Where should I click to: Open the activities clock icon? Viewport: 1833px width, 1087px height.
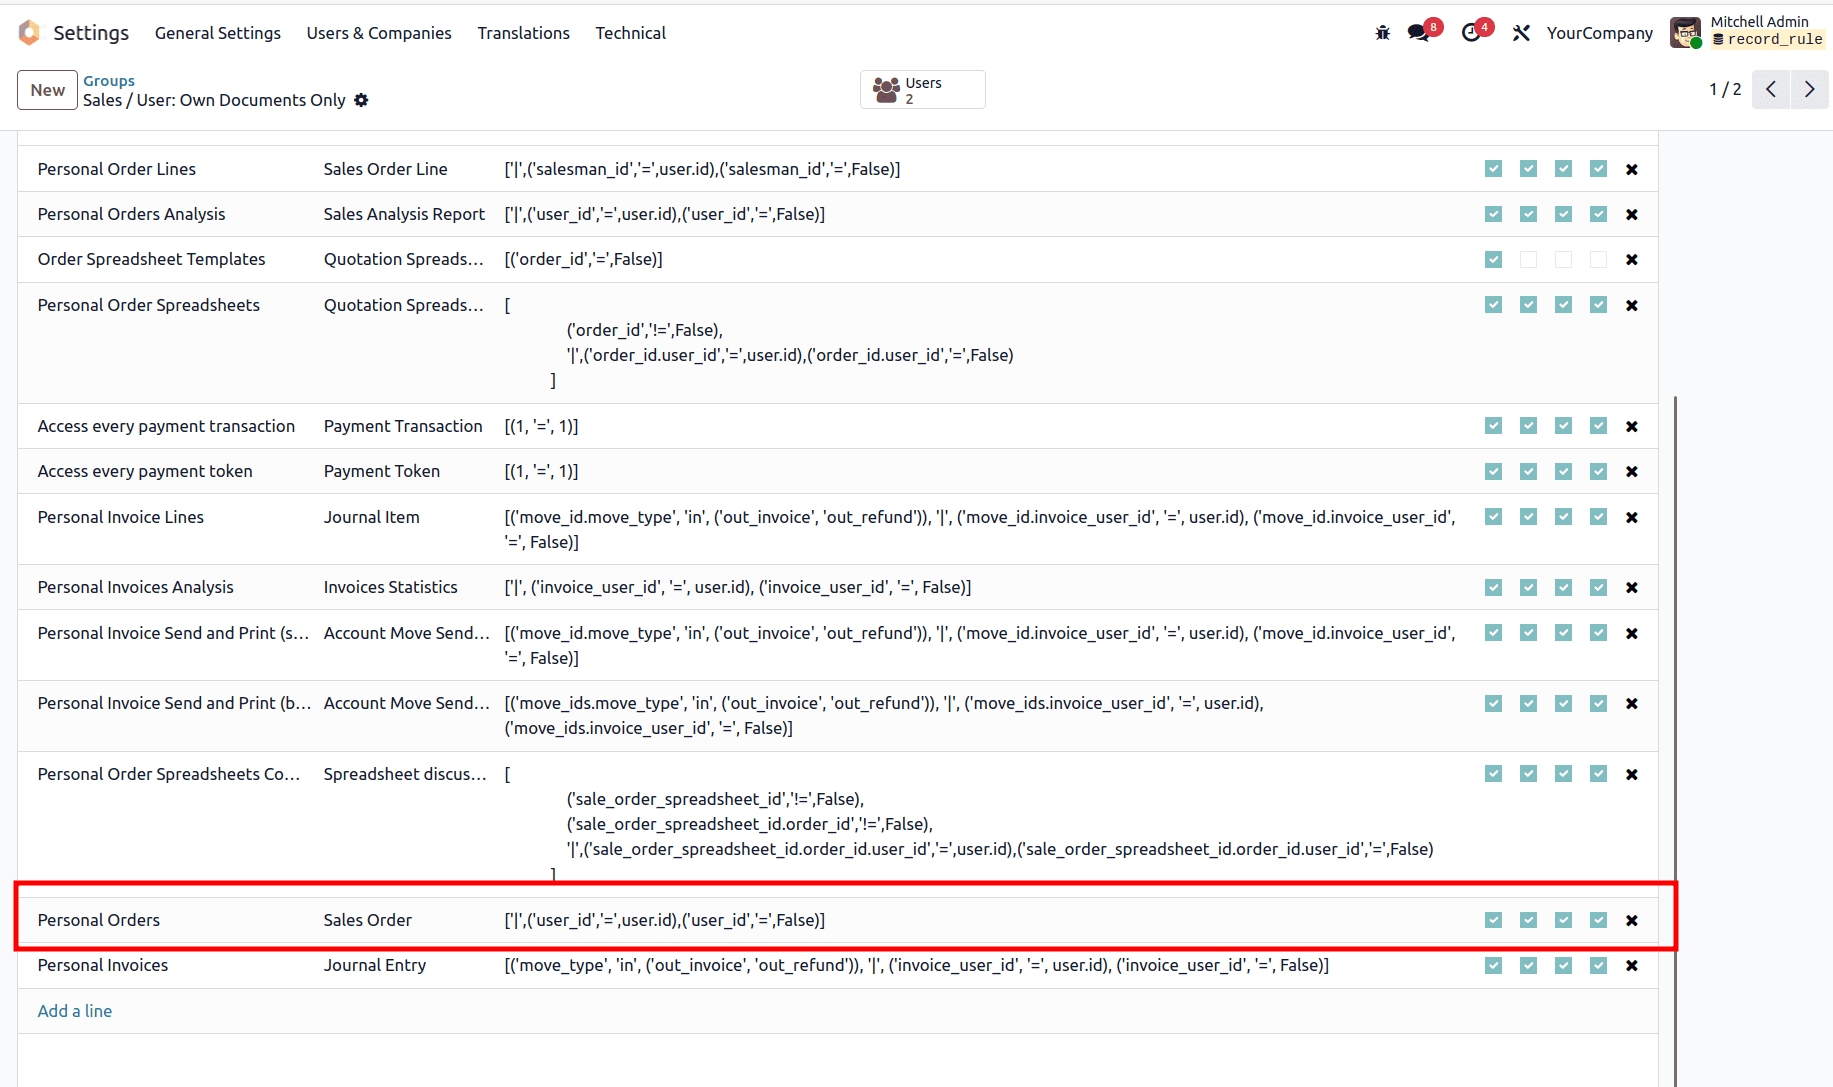point(1470,33)
